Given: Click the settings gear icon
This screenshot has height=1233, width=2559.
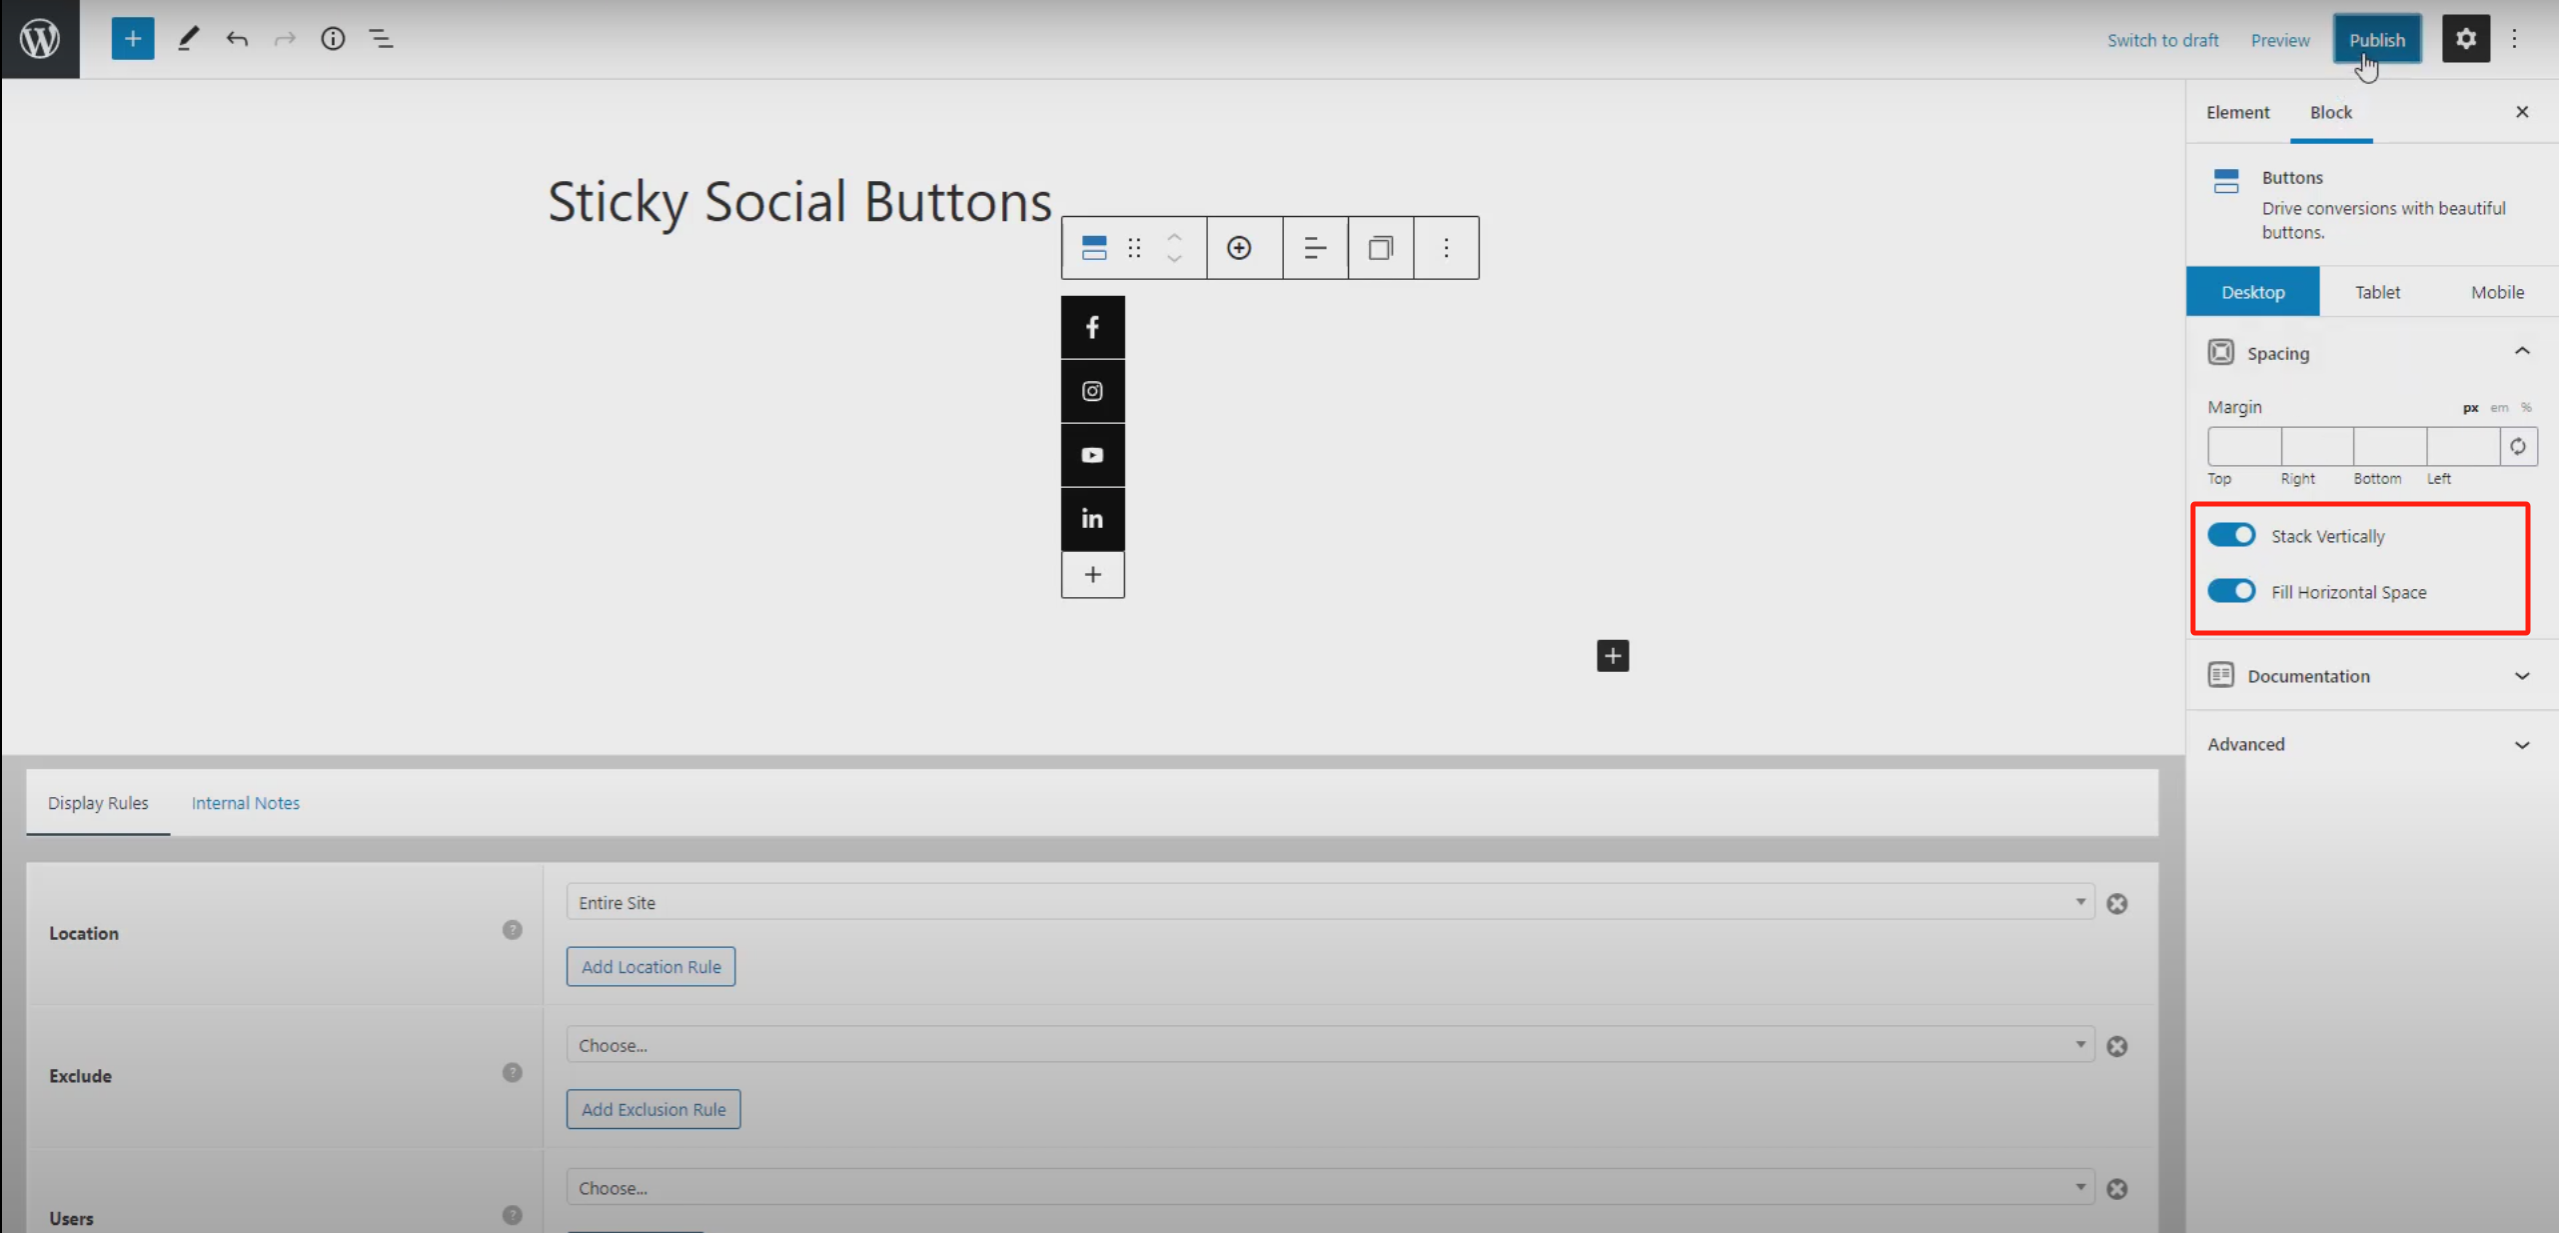Looking at the screenshot, I should tap(2465, 39).
